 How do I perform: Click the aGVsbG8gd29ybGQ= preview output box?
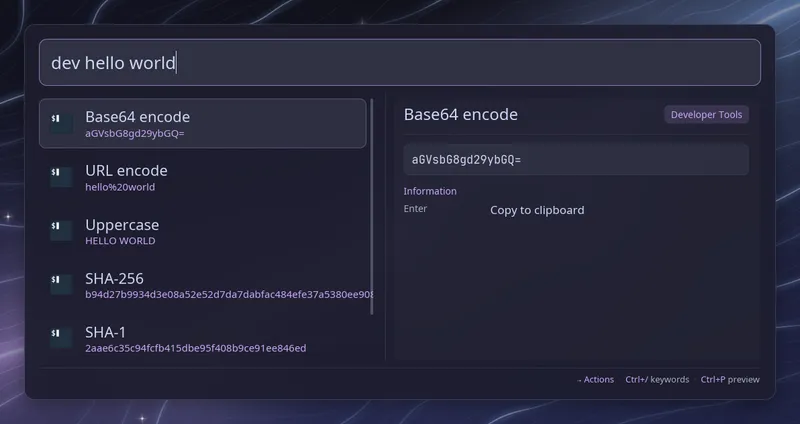pos(576,160)
